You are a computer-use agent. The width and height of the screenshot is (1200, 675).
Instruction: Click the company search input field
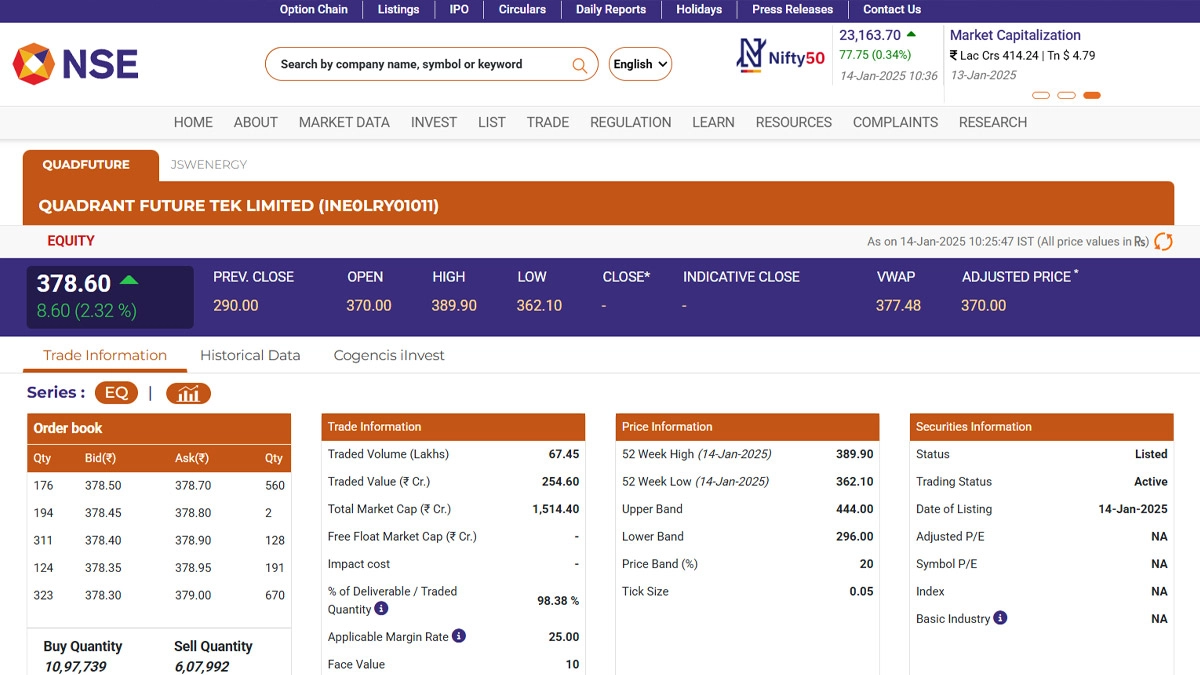420,64
